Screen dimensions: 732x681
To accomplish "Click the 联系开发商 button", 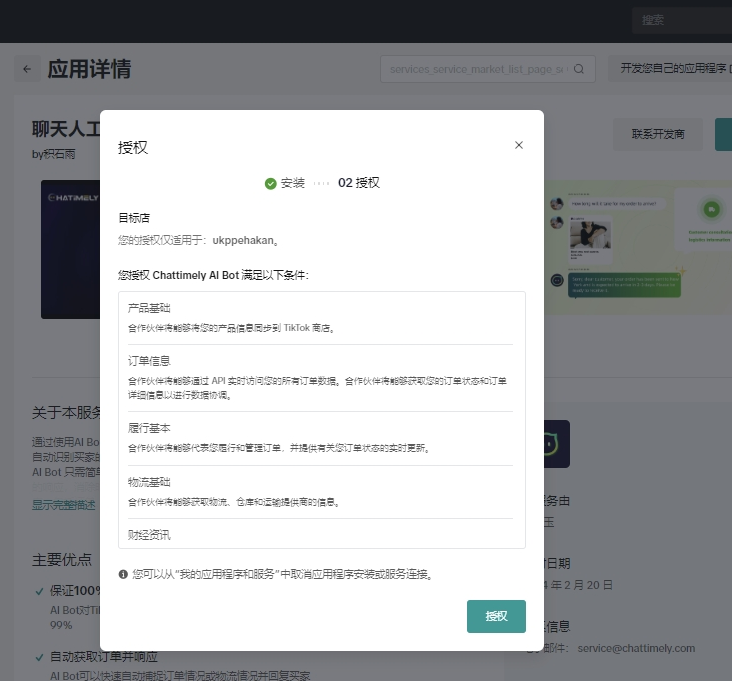I will tap(658, 134).
